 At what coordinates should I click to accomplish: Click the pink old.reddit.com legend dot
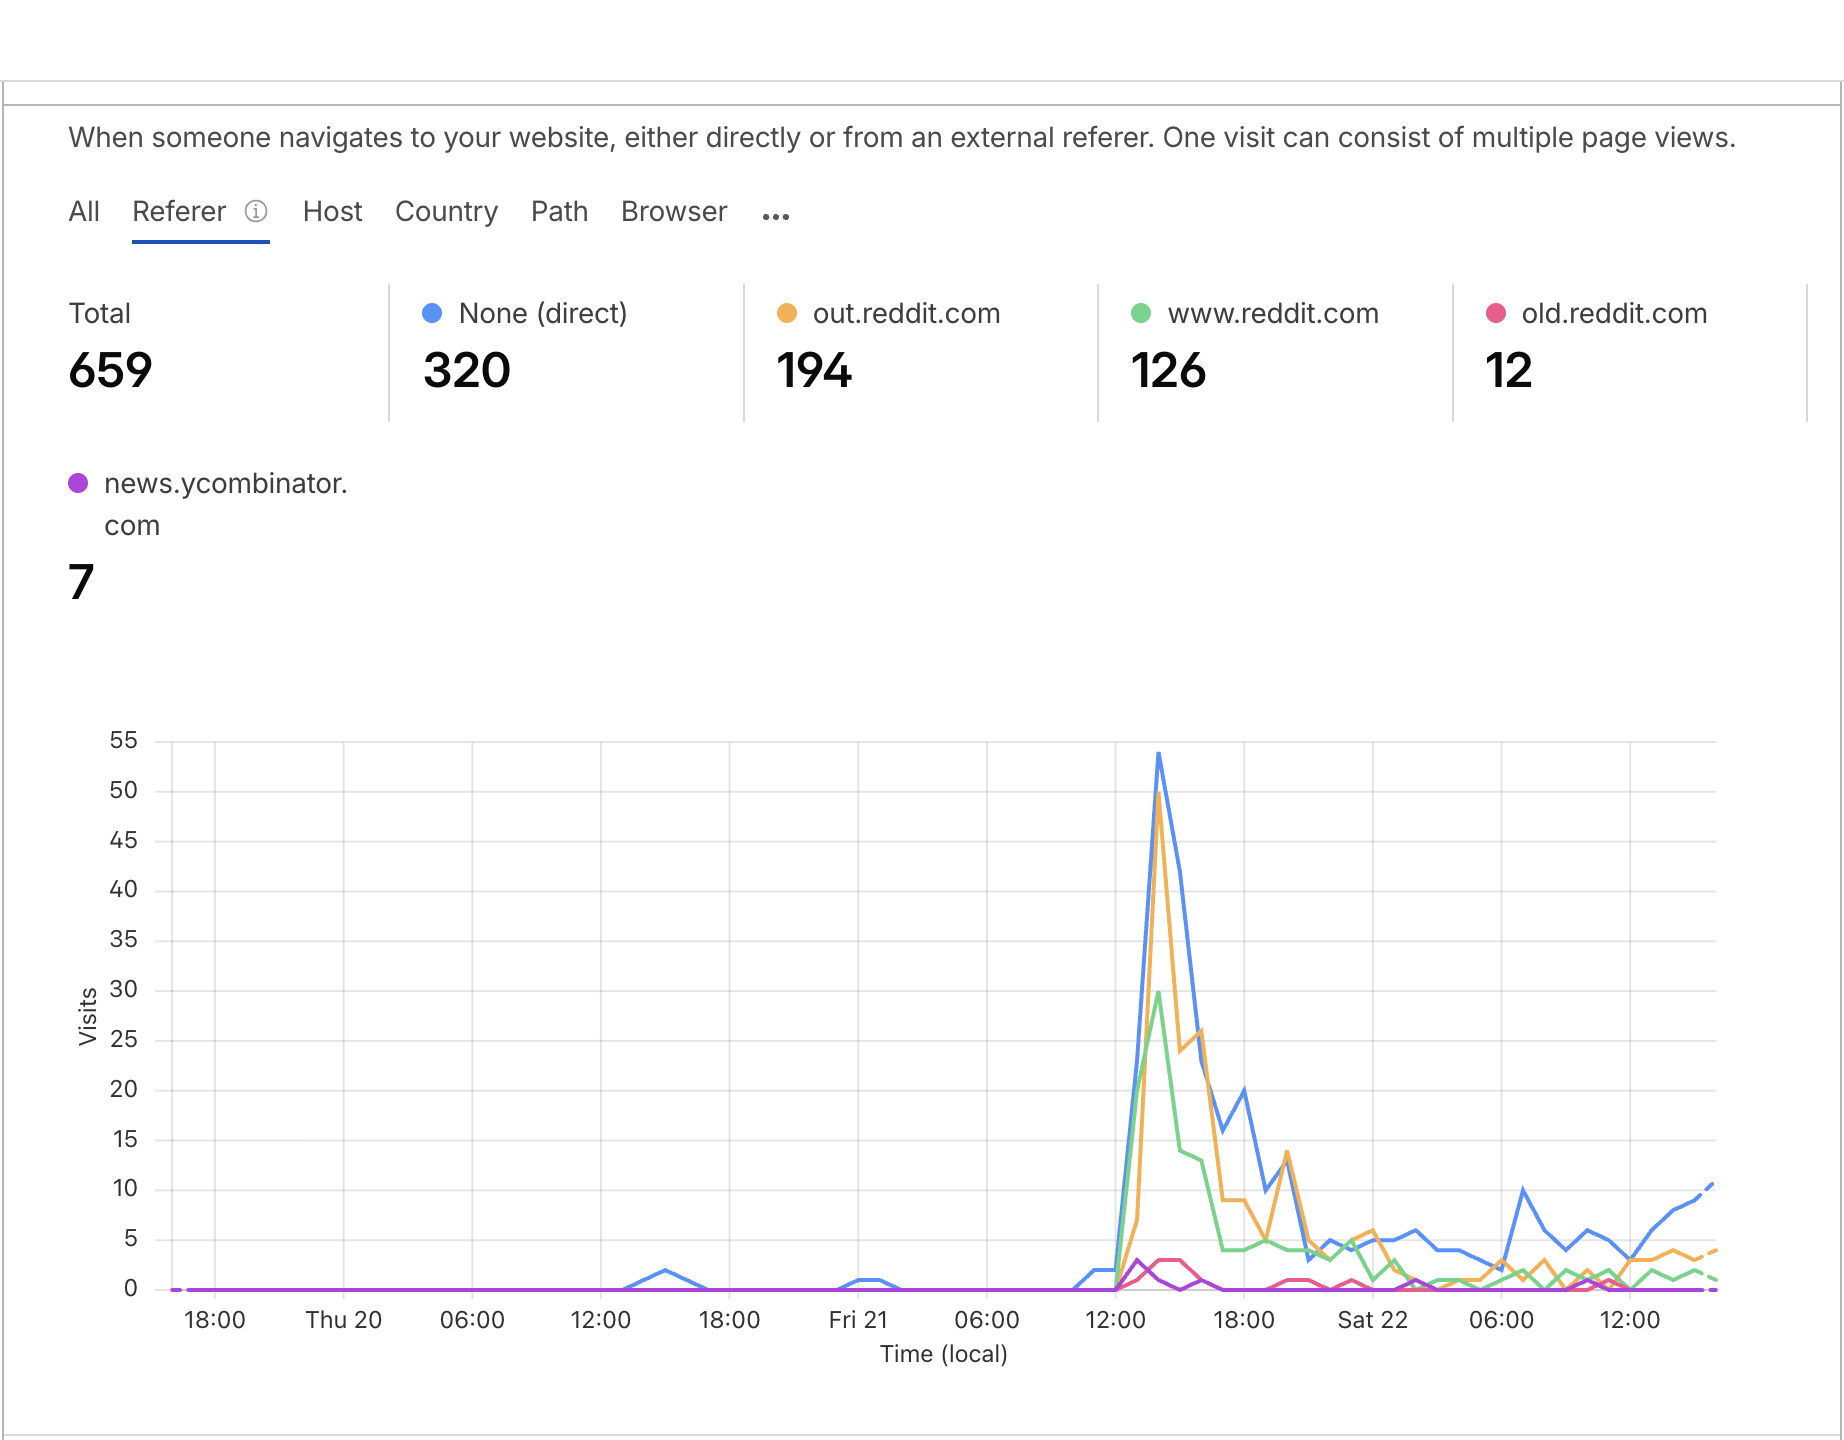1494,313
